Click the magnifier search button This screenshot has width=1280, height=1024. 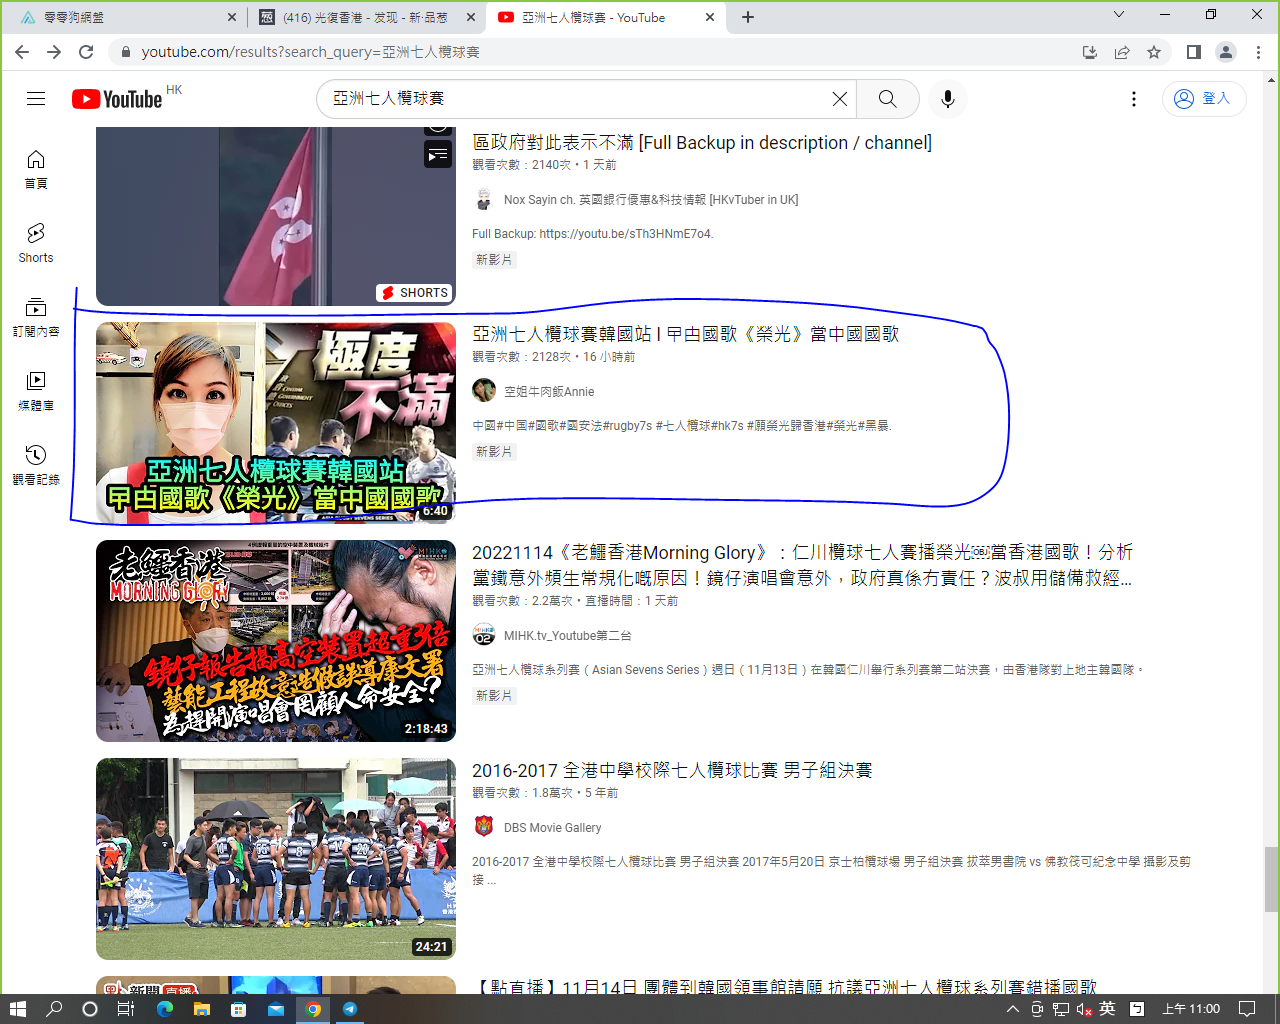(888, 99)
